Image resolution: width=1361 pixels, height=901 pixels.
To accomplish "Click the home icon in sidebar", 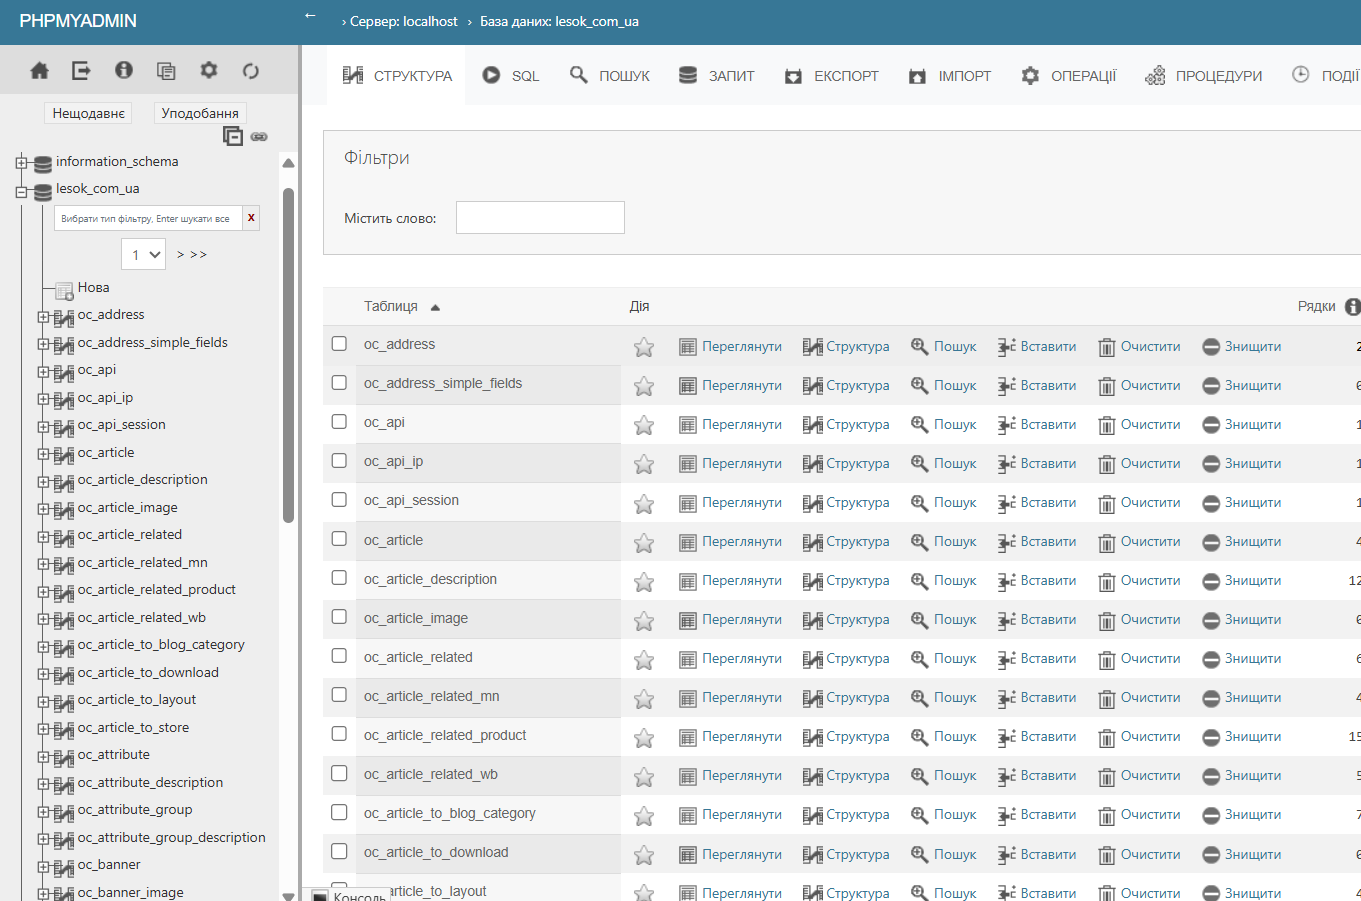I will click(x=40, y=71).
